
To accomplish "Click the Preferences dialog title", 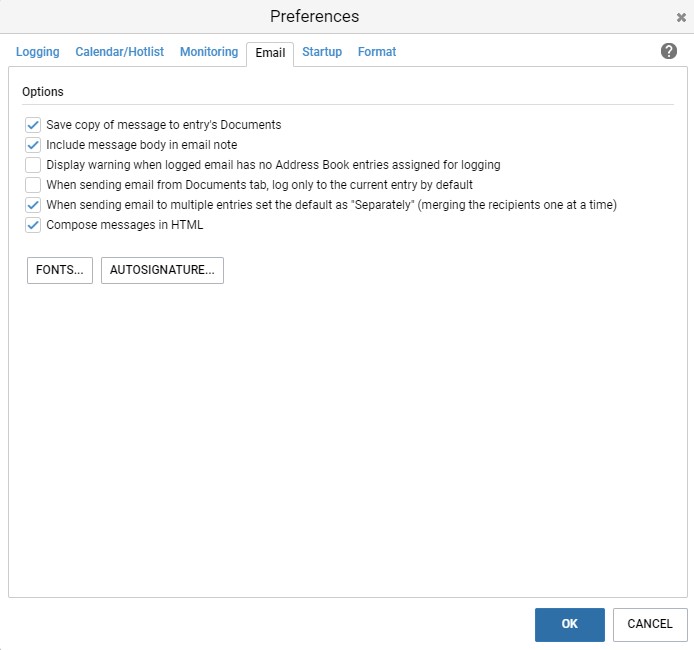I will coord(315,16).
